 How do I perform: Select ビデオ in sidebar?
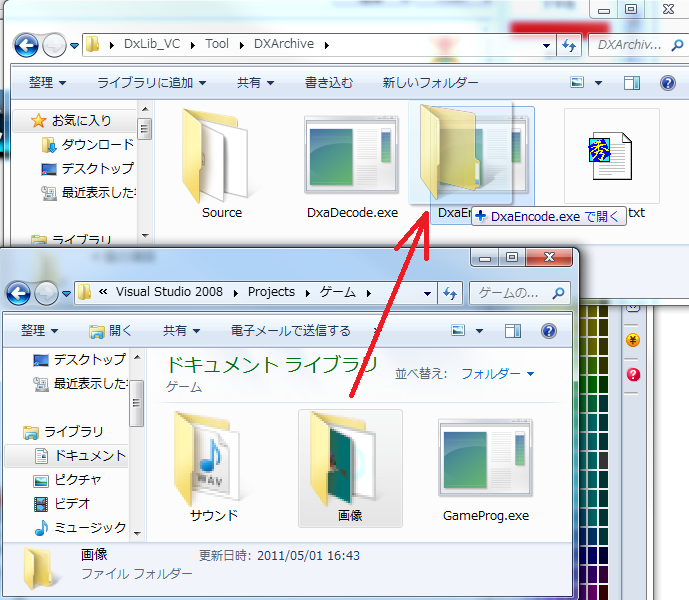pos(62,503)
